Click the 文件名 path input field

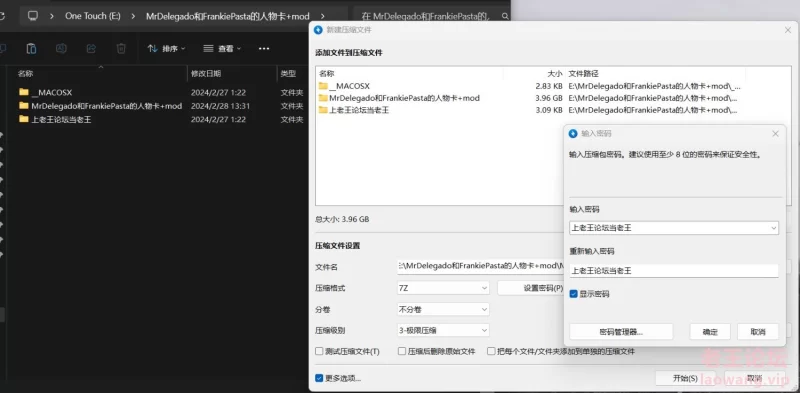481,266
